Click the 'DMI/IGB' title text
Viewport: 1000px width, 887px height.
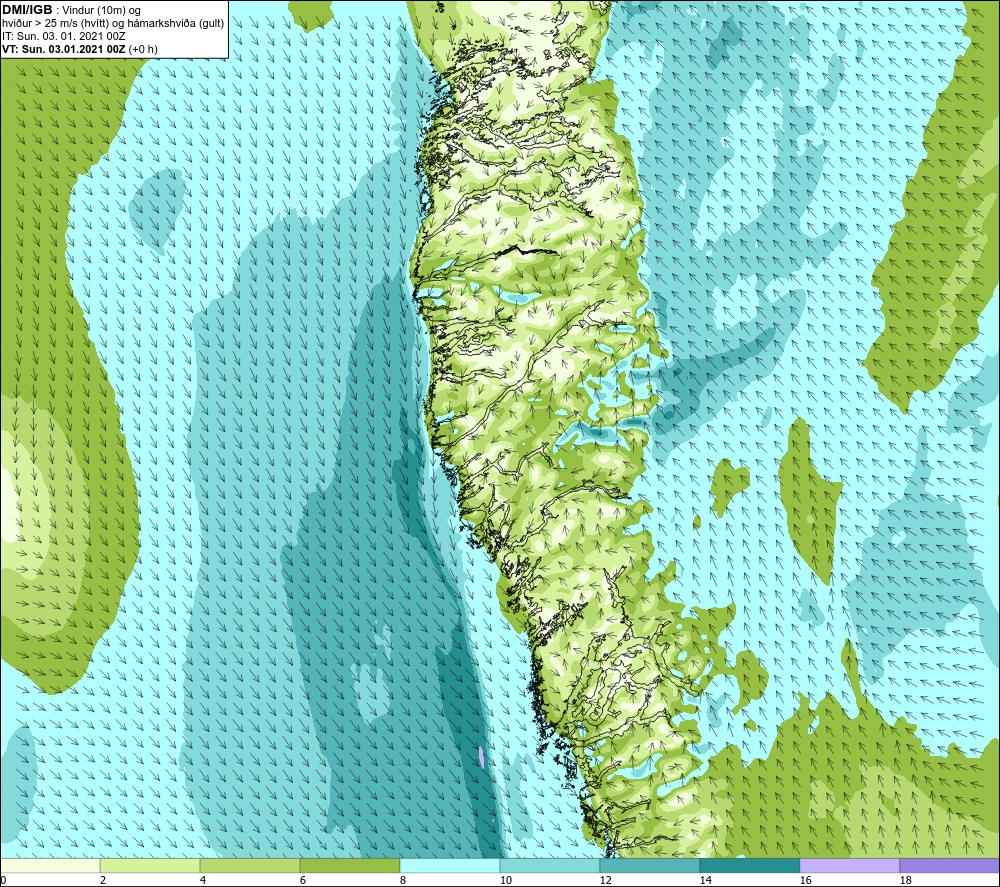pyautogui.click(x=27, y=10)
